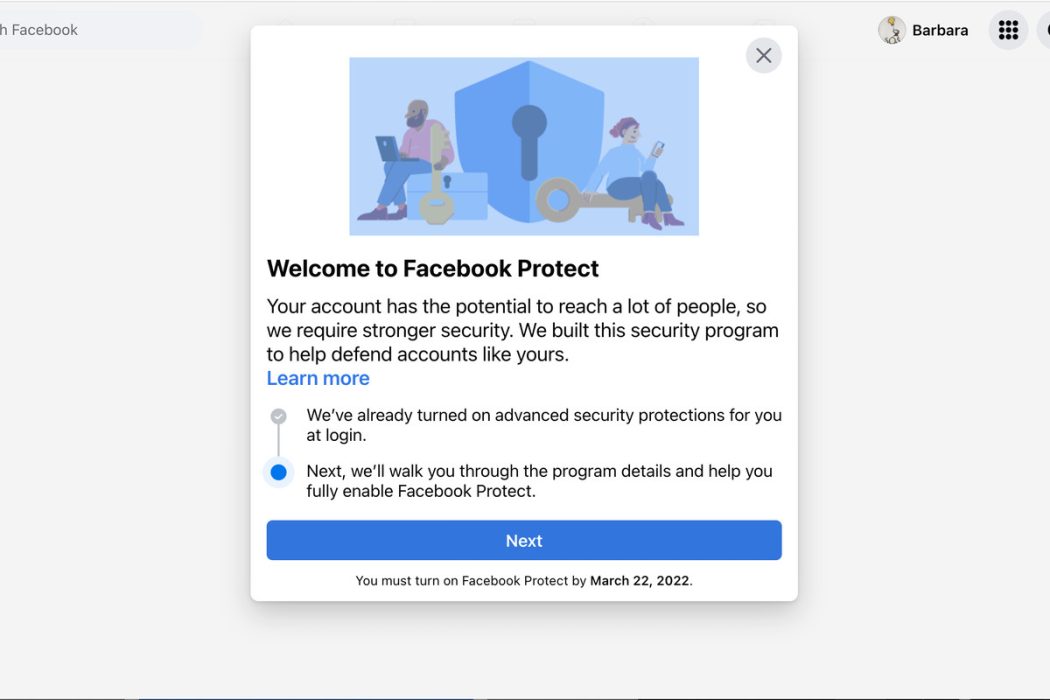Image resolution: width=1050 pixels, height=700 pixels.
Task: Click the keyhole on the shield illustration
Action: (529, 135)
